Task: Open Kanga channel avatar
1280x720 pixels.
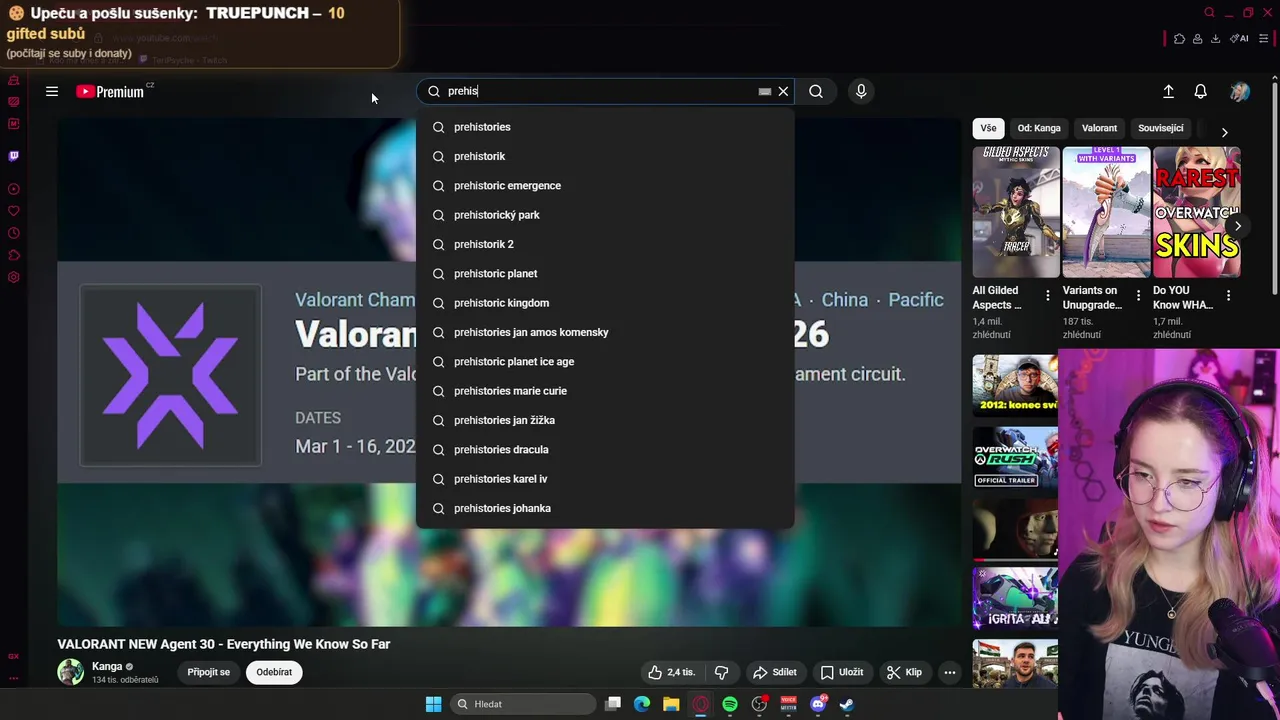Action: [x=70, y=672]
